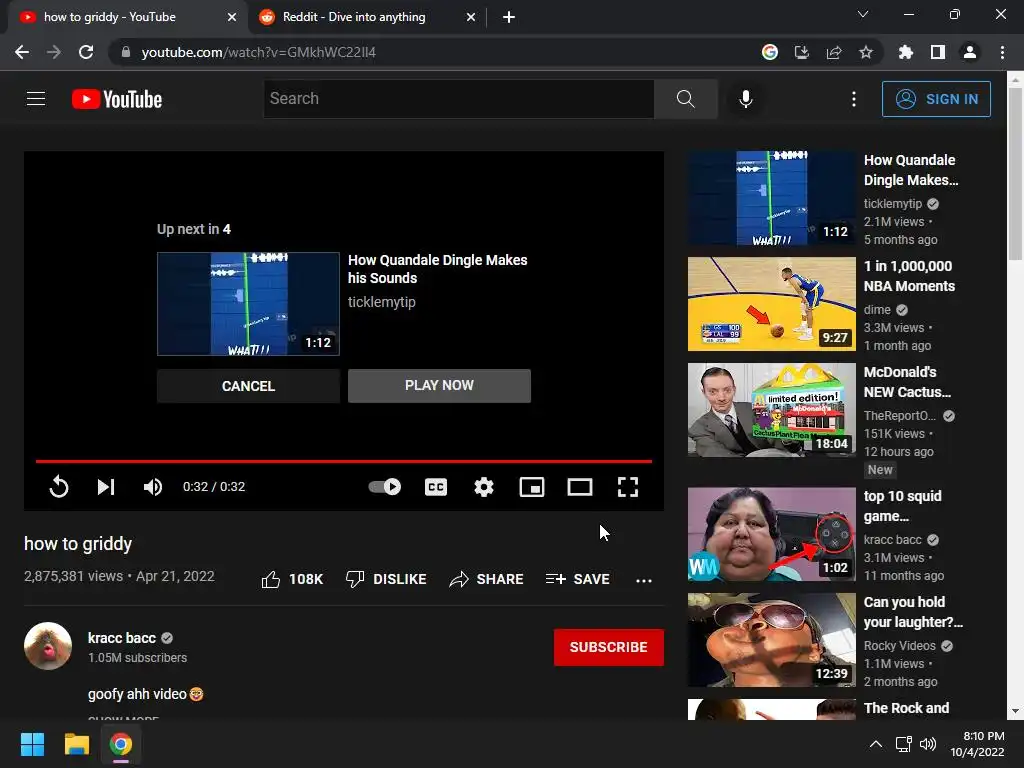Click the red video progress bar

344,461
